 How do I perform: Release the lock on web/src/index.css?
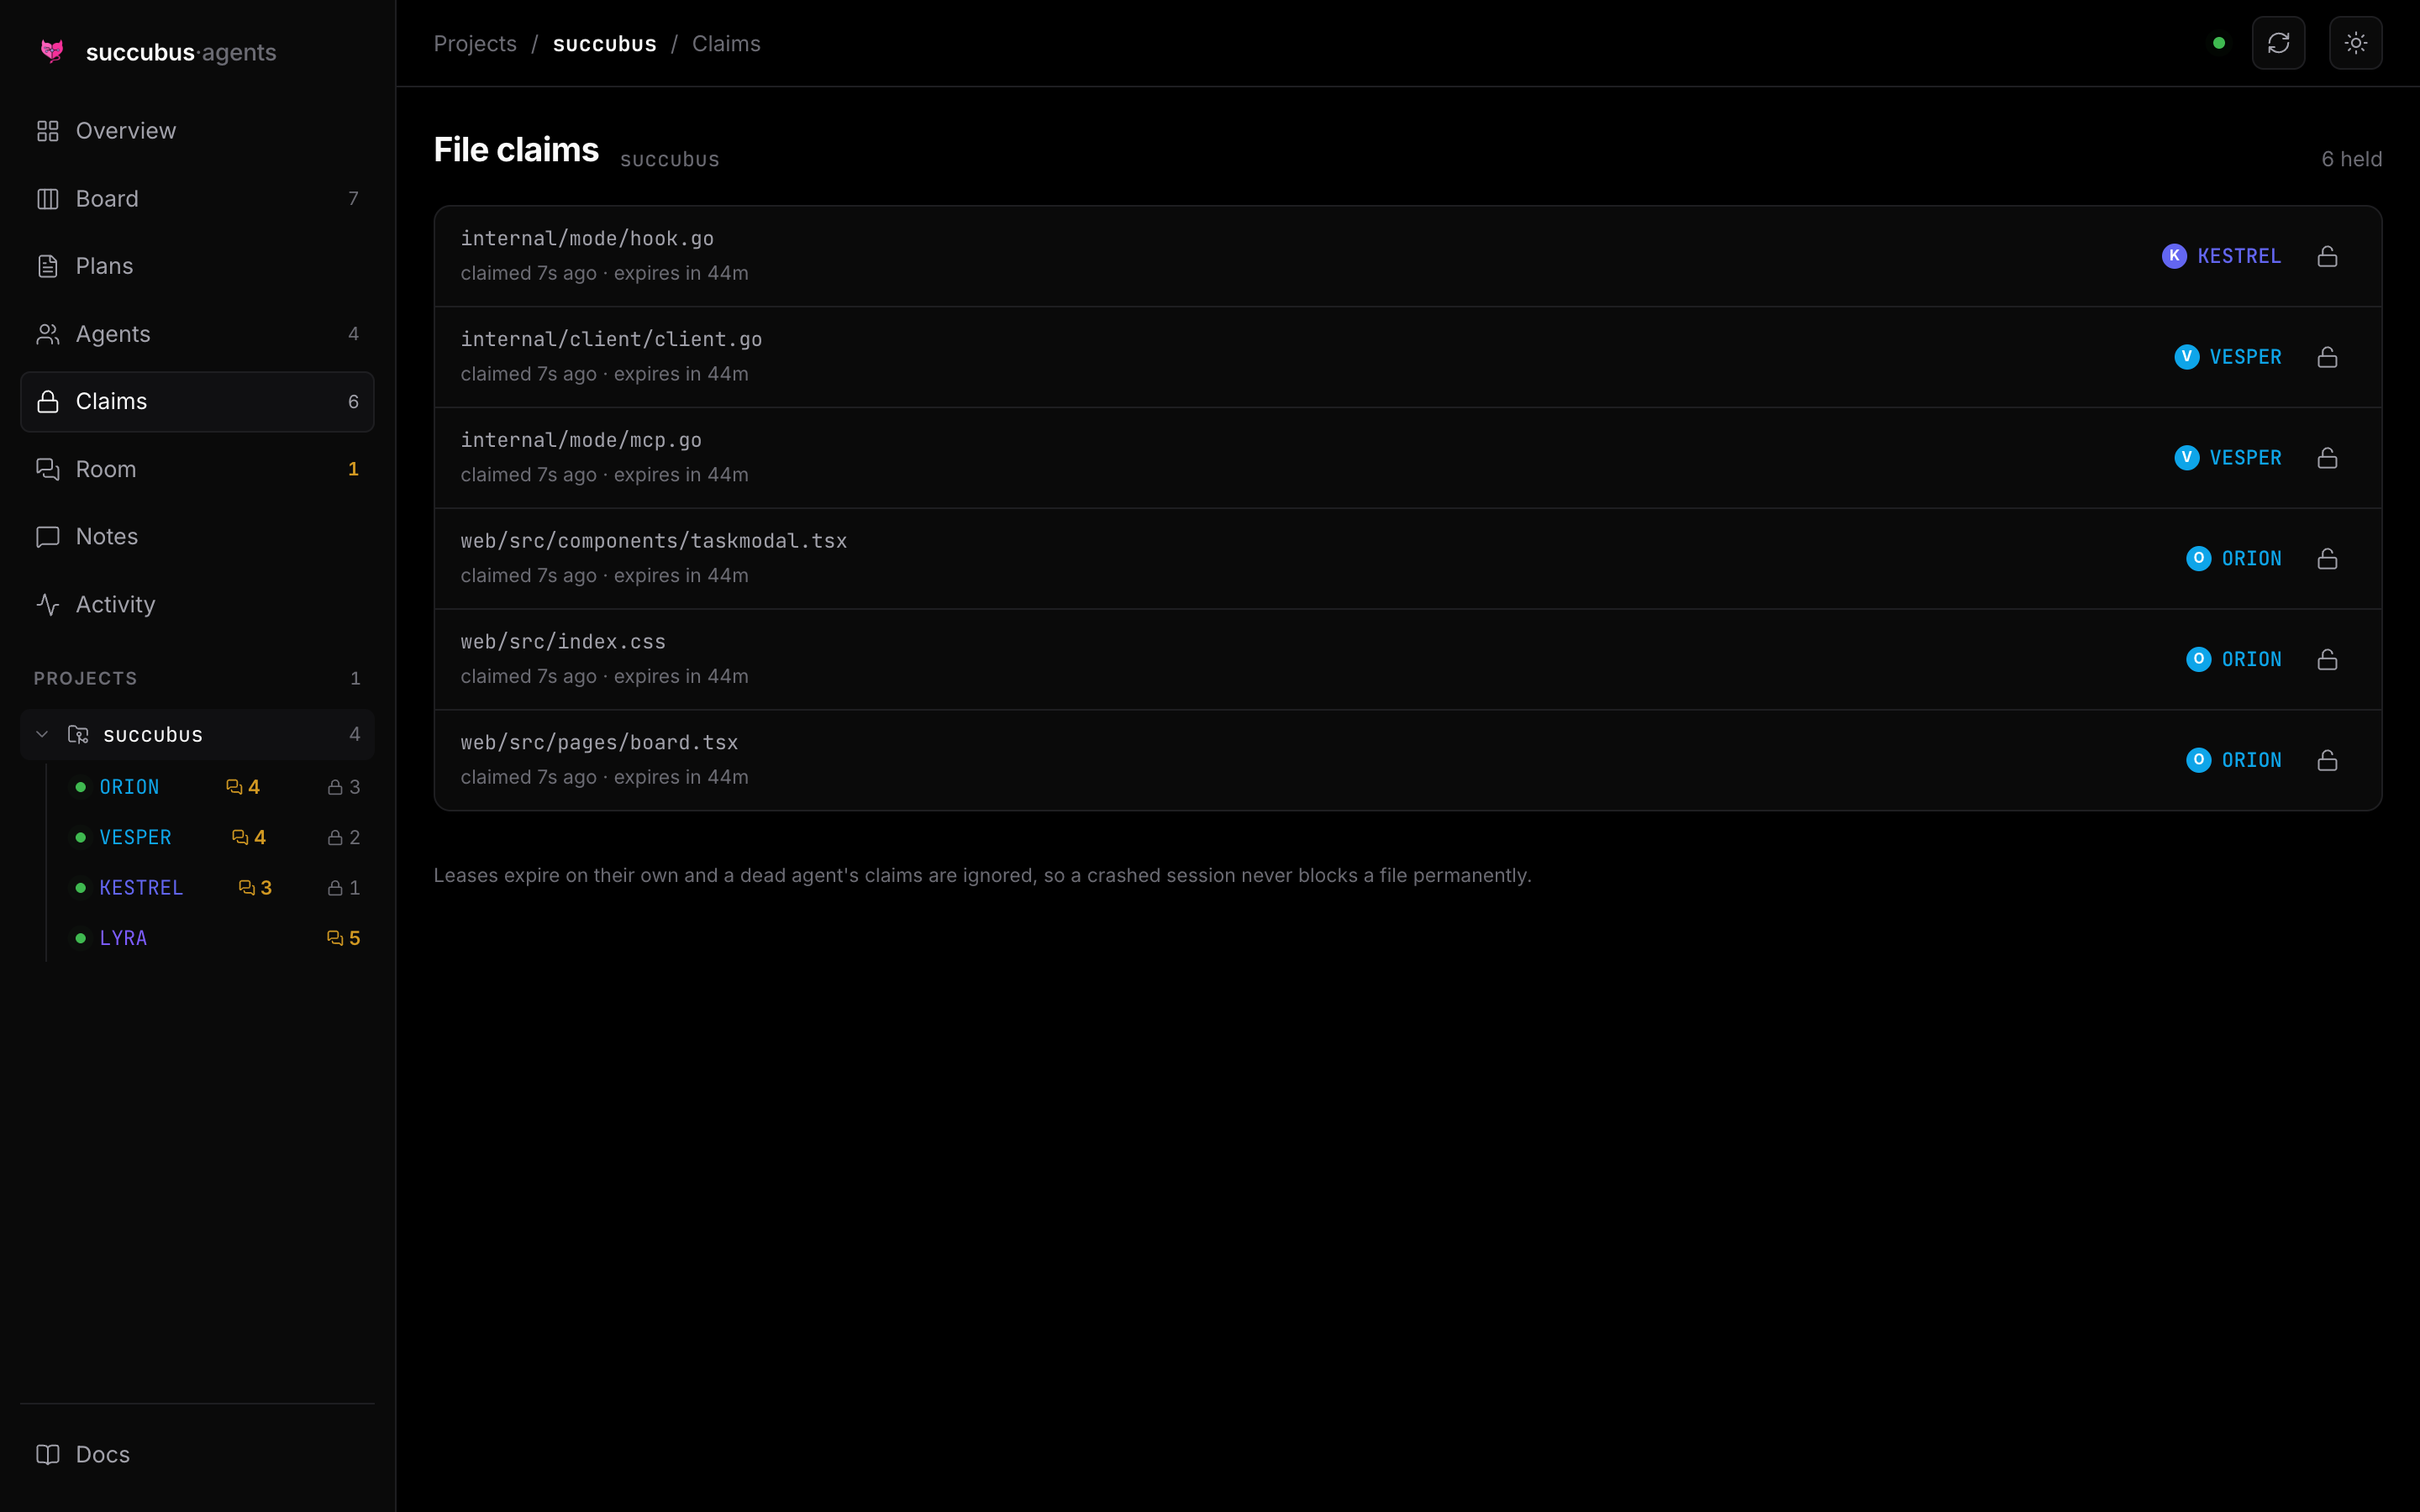[x=2327, y=660]
